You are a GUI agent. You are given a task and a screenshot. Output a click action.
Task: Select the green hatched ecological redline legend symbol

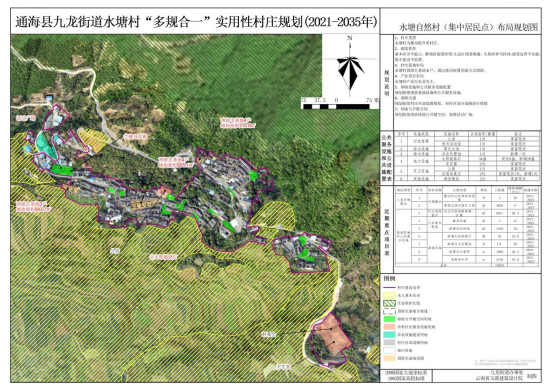(x=389, y=303)
